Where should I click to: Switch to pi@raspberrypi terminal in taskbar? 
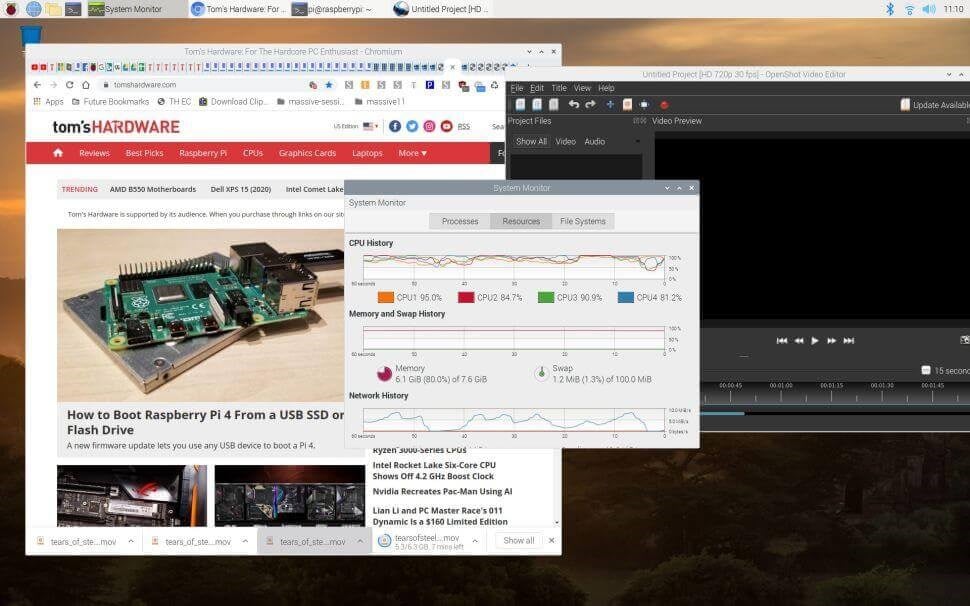(331, 9)
